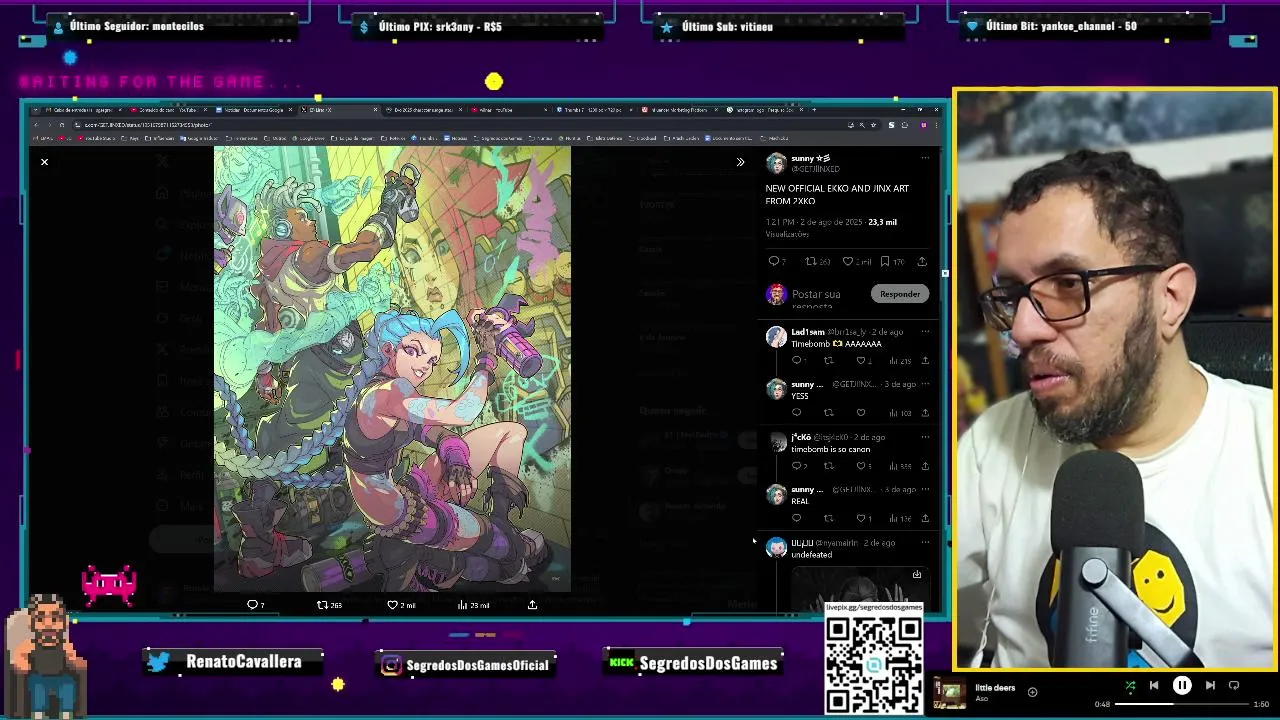Open more options on 'timebomb is so canon' reply
This screenshot has width=1280, height=720.
click(x=925, y=437)
